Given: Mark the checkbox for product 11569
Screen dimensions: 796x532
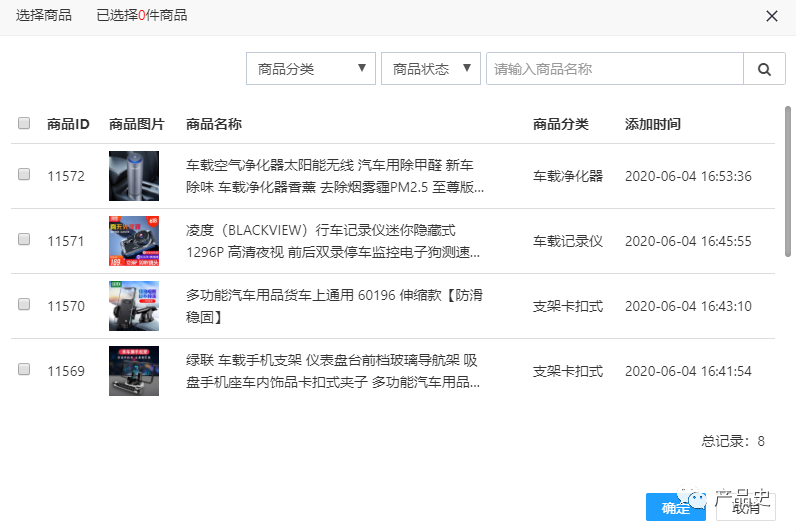Looking at the screenshot, I should coord(24,370).
